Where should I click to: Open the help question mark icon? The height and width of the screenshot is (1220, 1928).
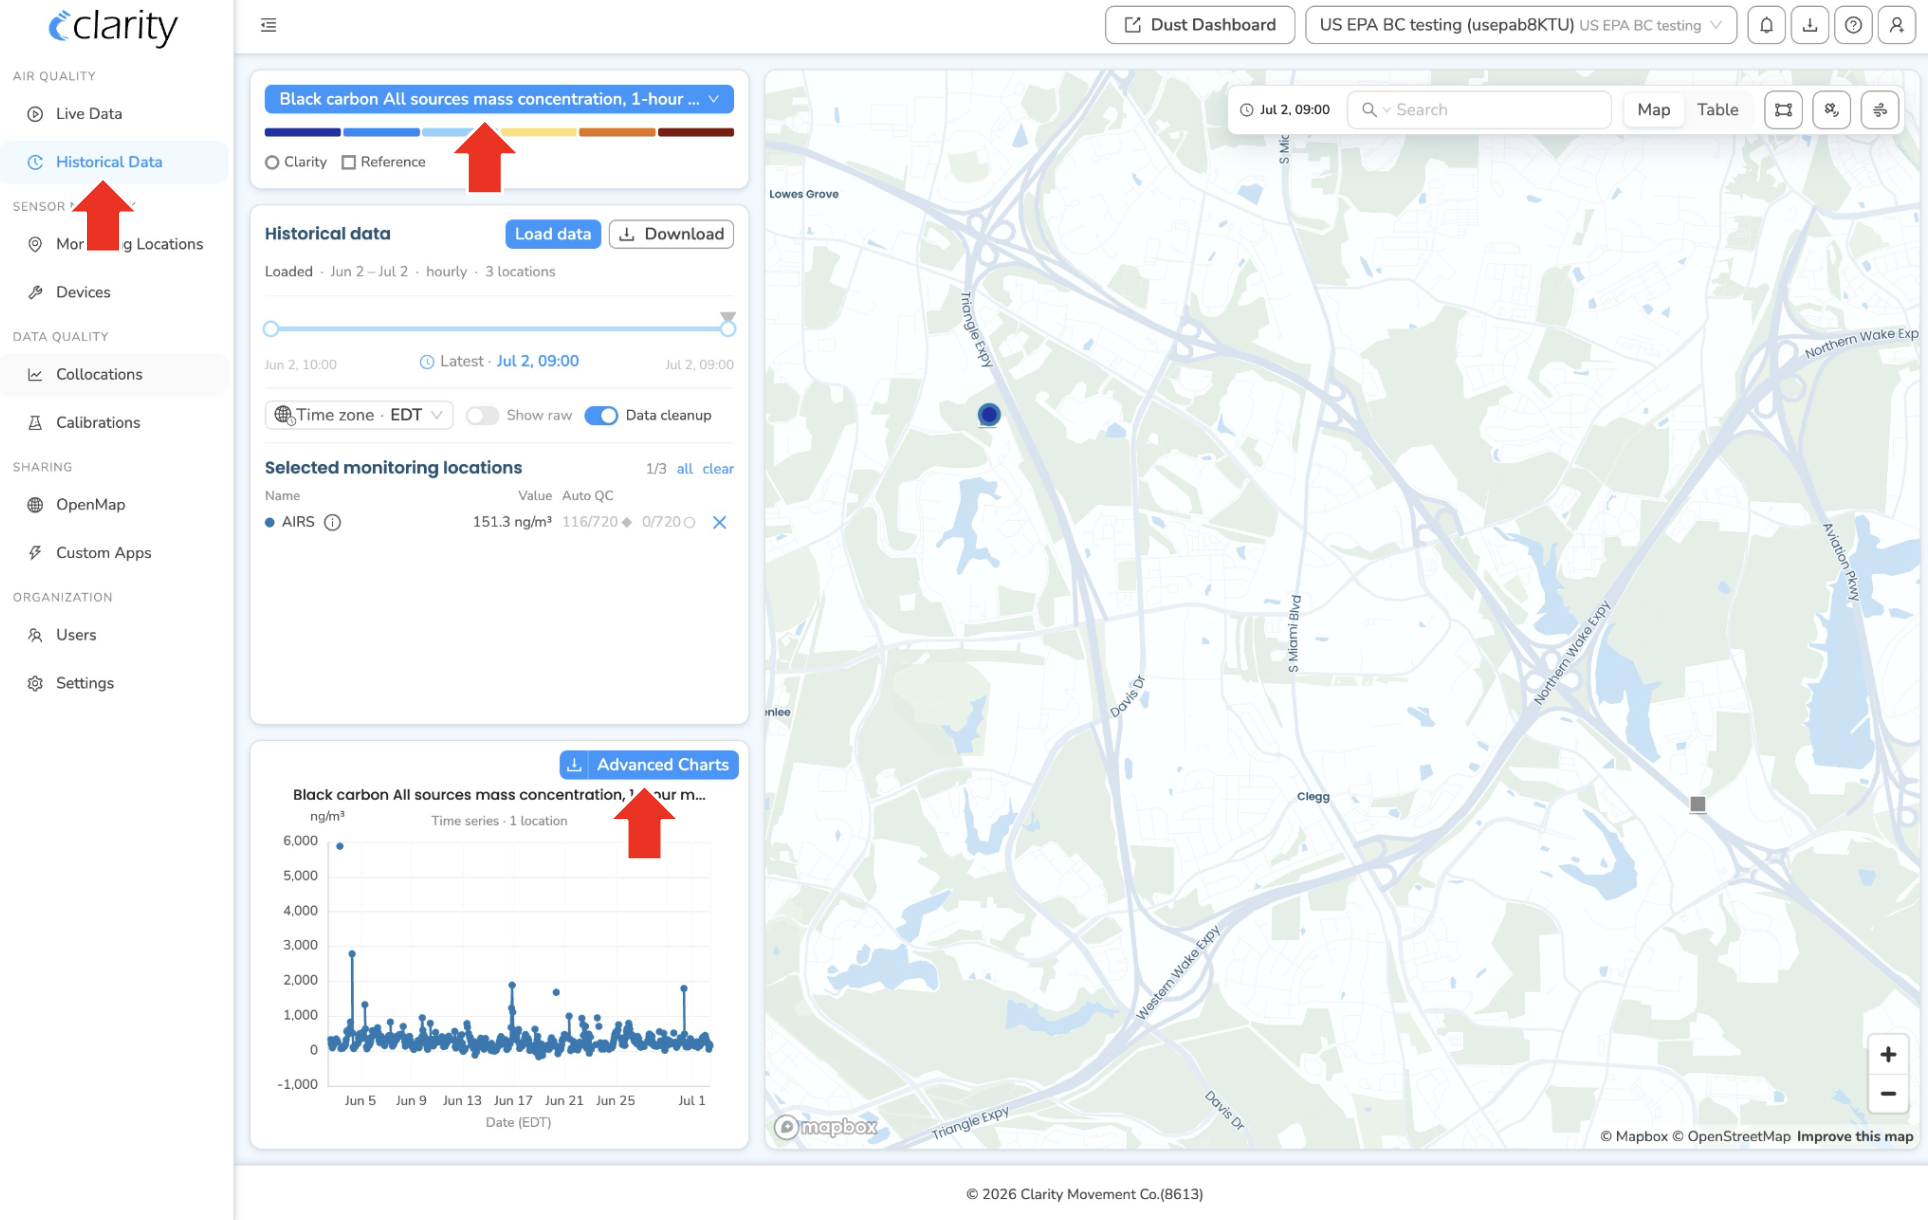tap(1853, 25)
